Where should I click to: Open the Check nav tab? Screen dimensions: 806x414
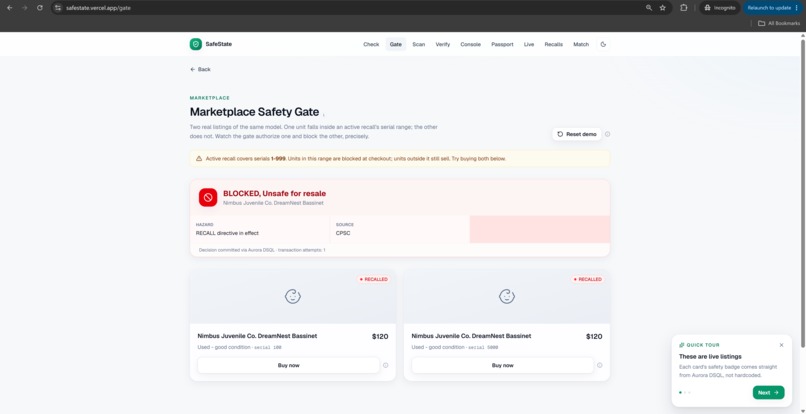371,44
